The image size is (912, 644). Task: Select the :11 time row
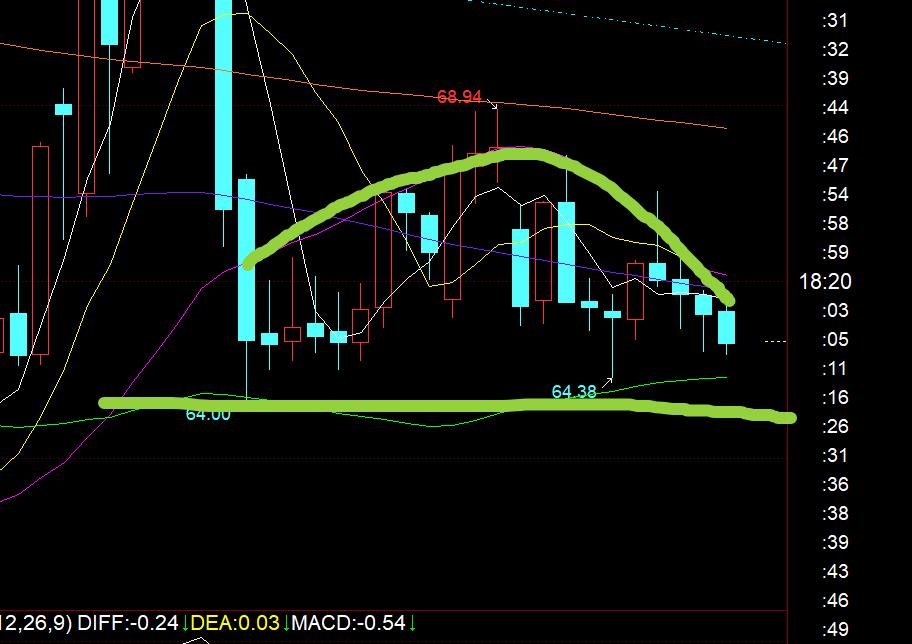[834, 369]
